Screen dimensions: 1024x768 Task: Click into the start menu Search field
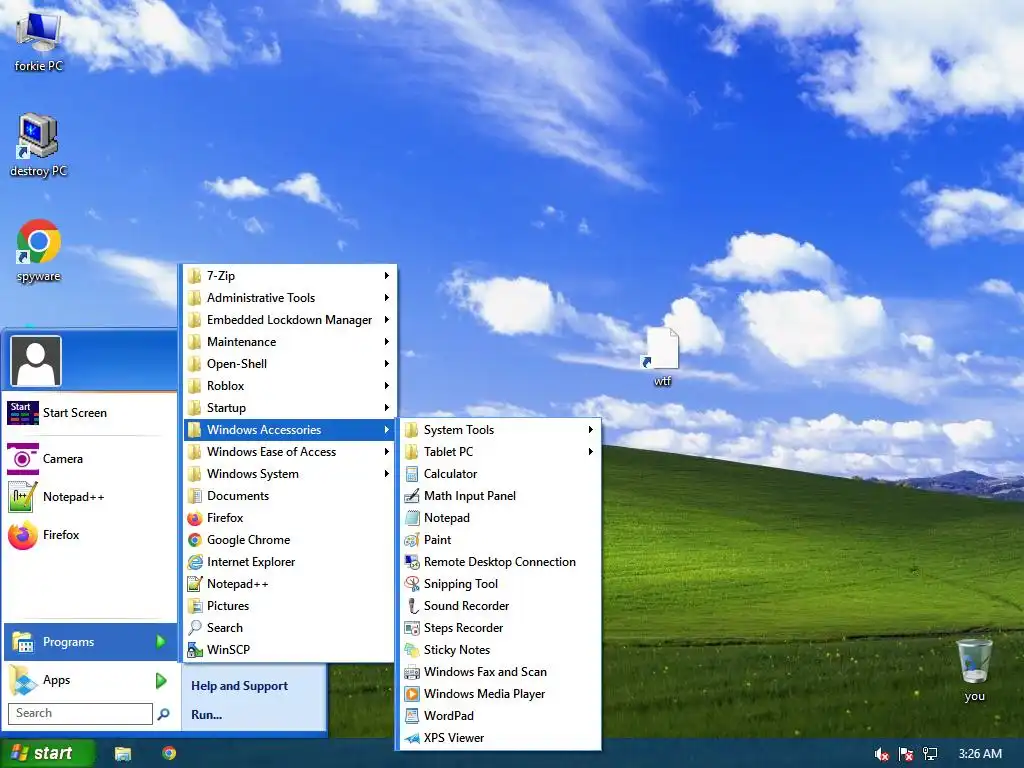(x=80, y=713)
